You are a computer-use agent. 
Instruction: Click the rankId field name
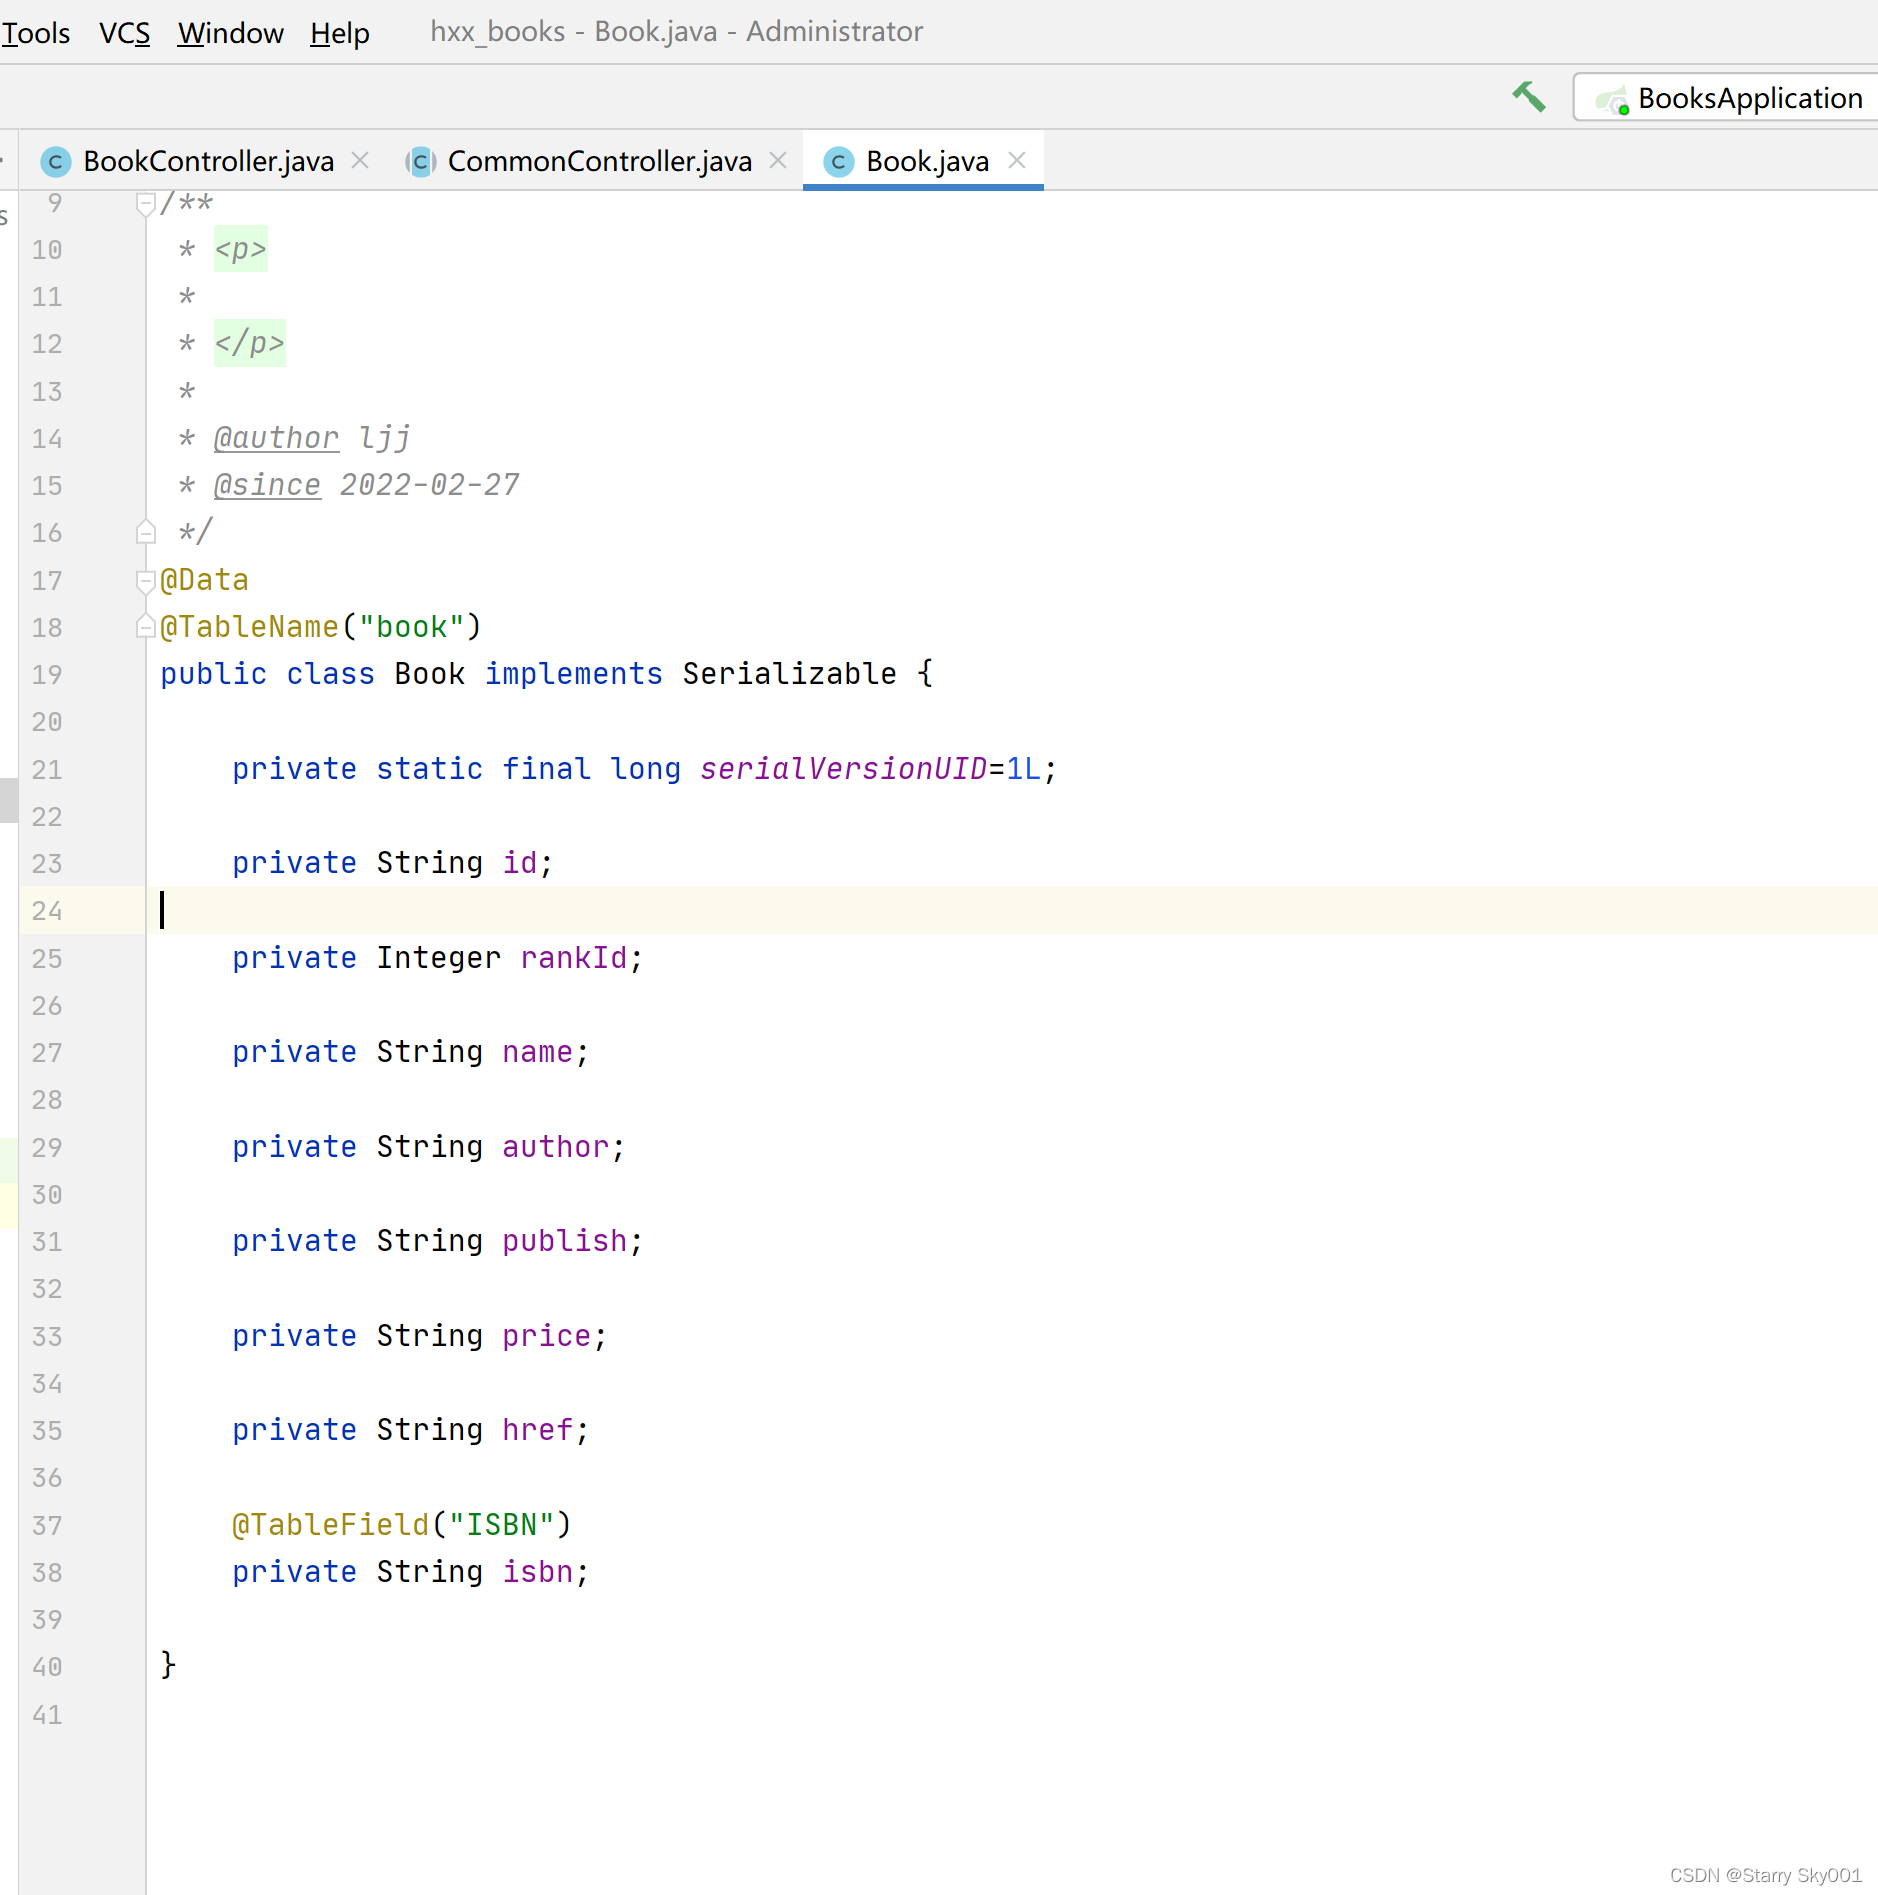pyautogui.click(x=573, y=958)
